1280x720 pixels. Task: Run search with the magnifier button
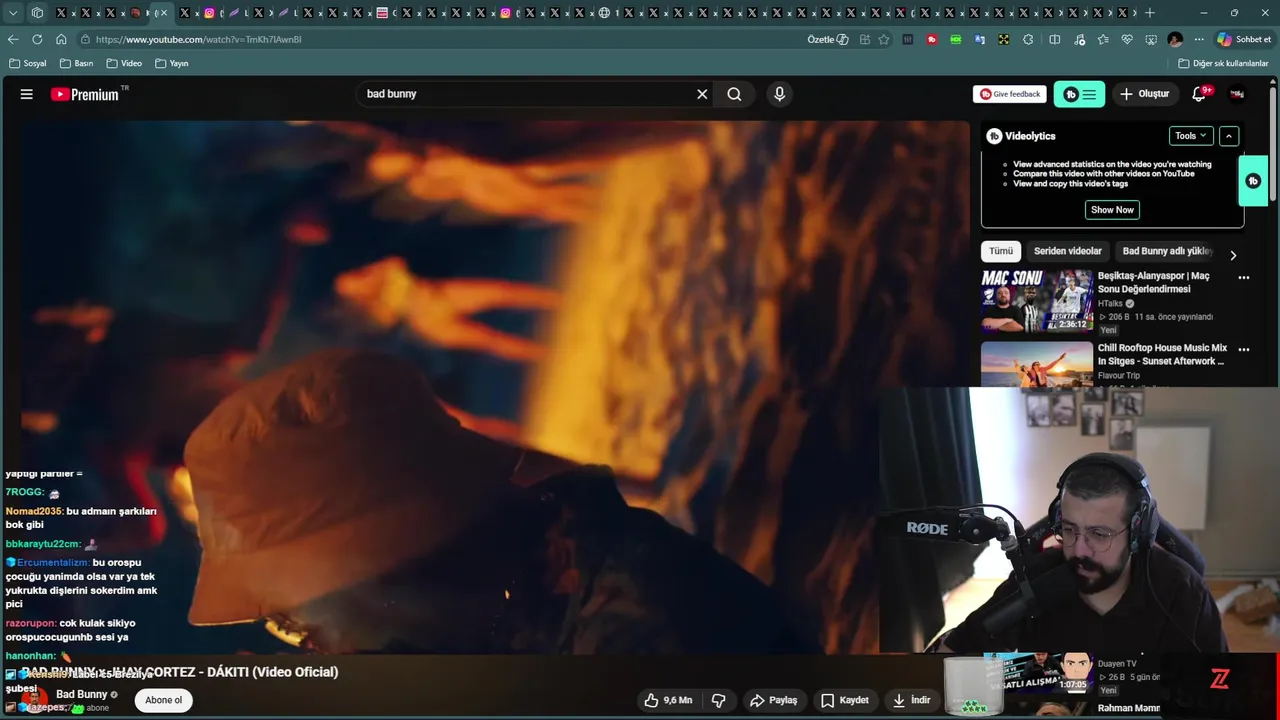click(x=734, y=94)
